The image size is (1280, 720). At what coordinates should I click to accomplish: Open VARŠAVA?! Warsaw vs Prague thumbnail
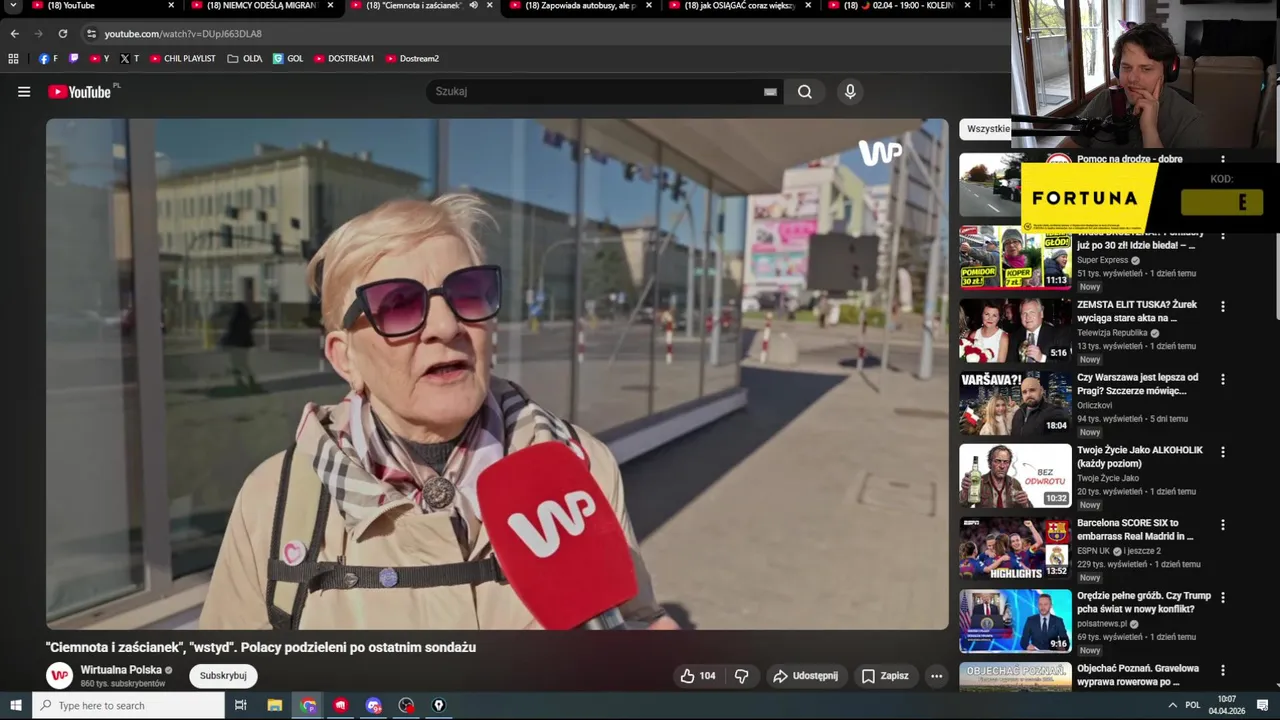(x=1015, y=403)
